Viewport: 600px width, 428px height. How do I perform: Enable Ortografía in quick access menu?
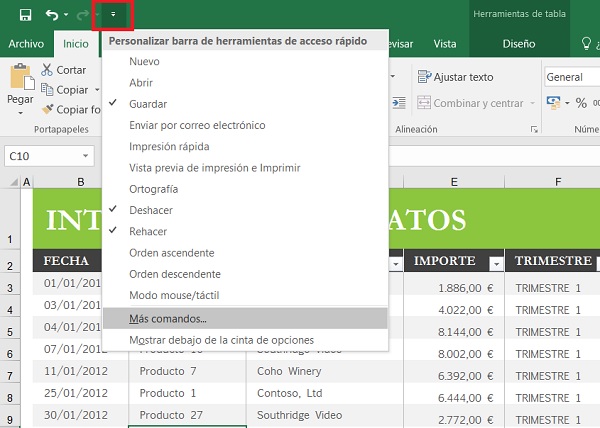point(245,189)
